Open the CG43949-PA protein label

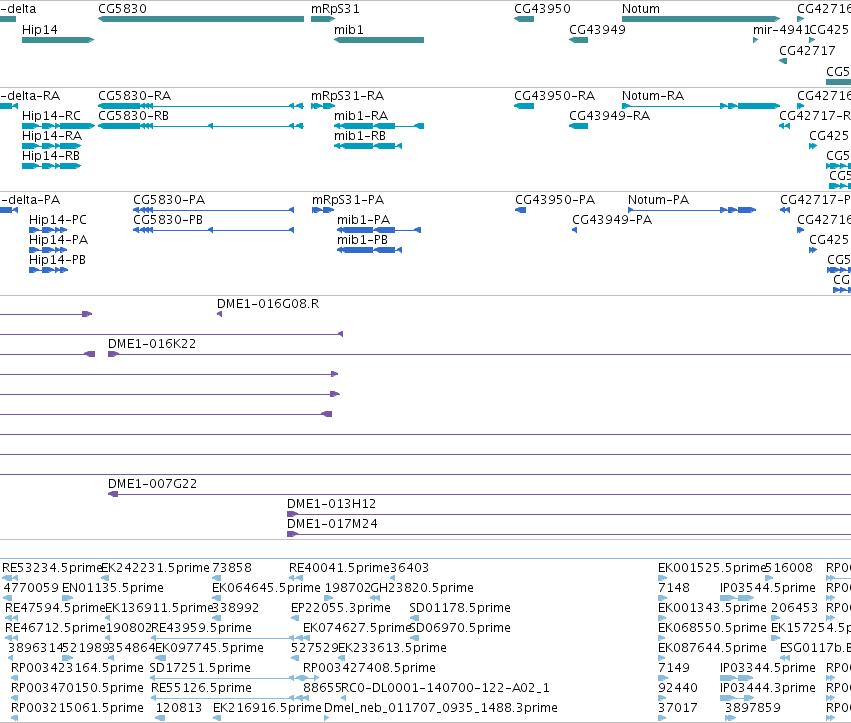[612, 220]
